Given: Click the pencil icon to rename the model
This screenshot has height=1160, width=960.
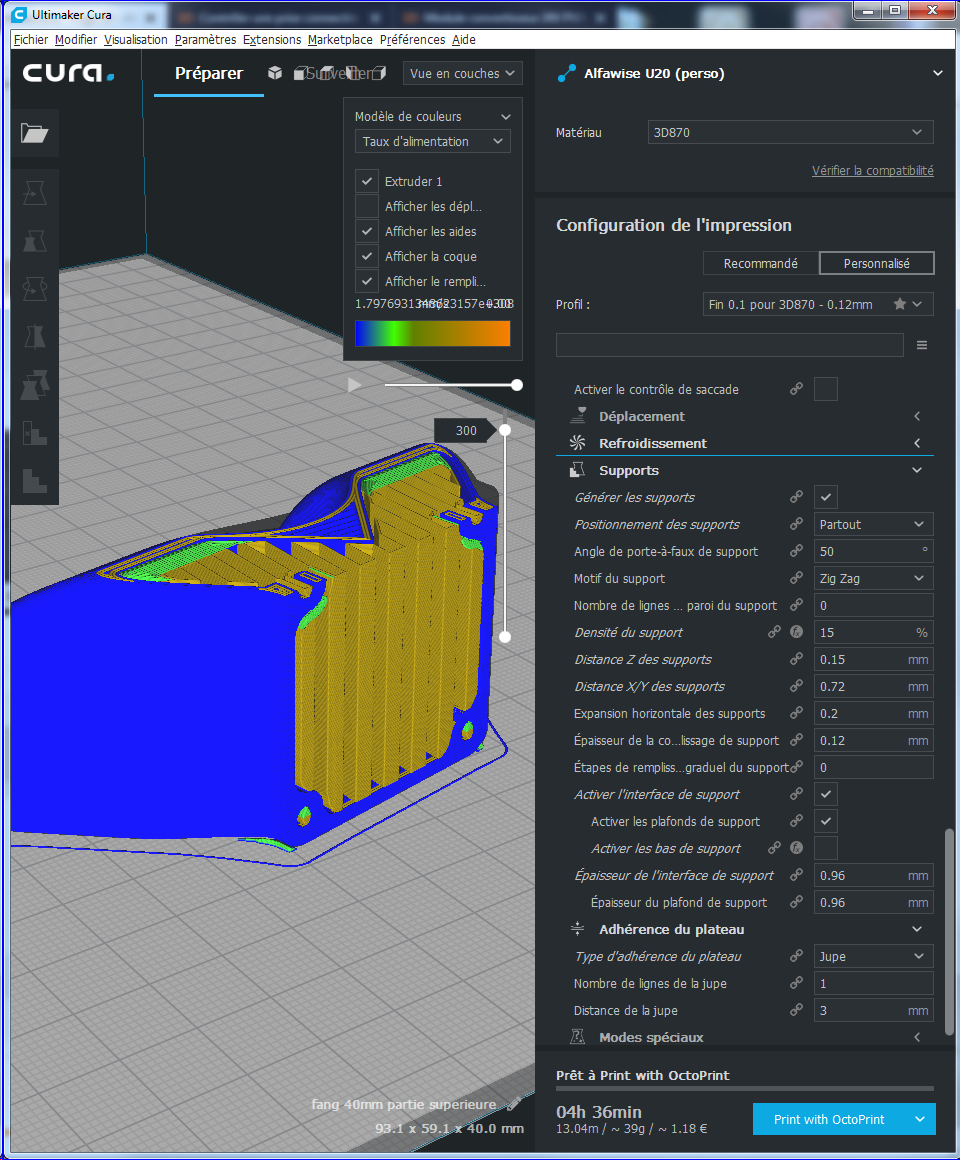Looking at the screenshot, I should (x=513, y=1105).
